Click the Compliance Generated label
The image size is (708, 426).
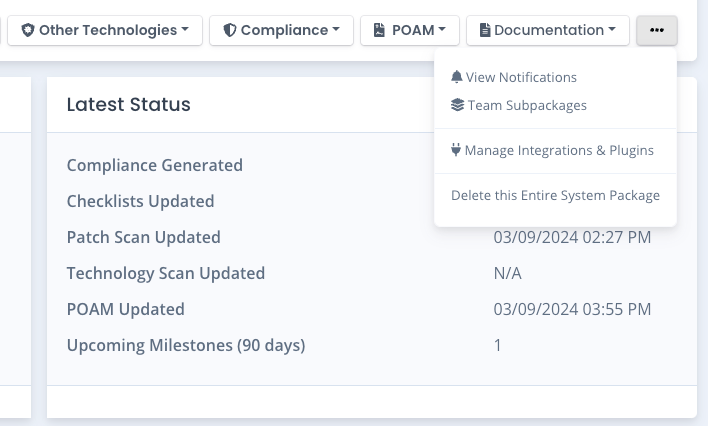[155, 165]
